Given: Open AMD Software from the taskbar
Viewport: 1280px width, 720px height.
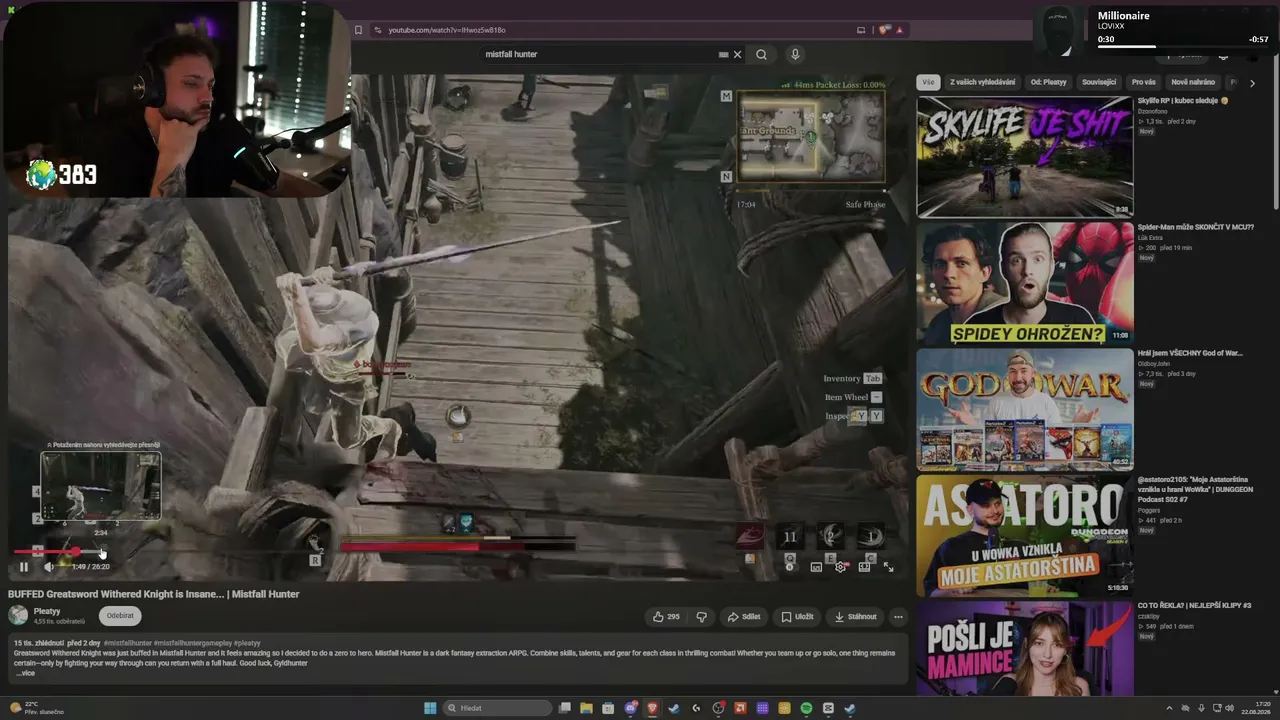Looking at the screenshot, I should click(740, 708).
